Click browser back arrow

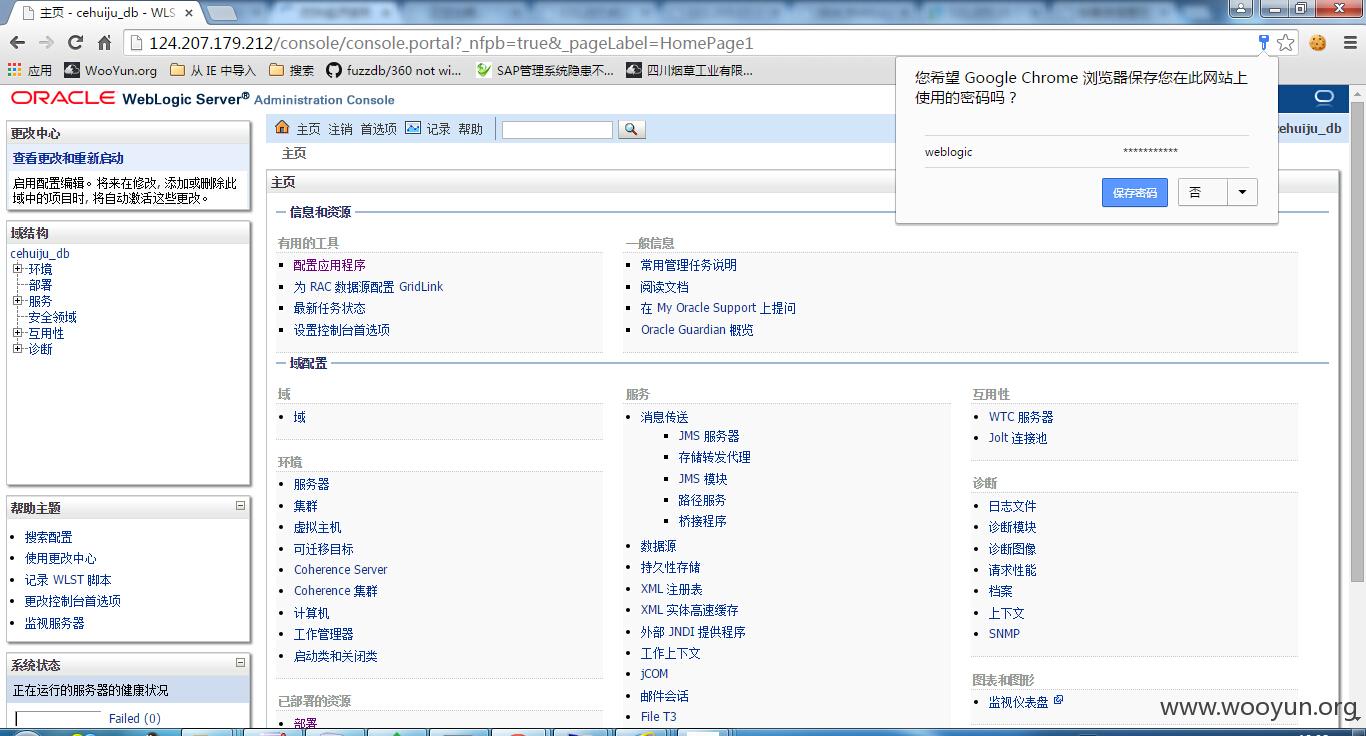click(17, 43)
